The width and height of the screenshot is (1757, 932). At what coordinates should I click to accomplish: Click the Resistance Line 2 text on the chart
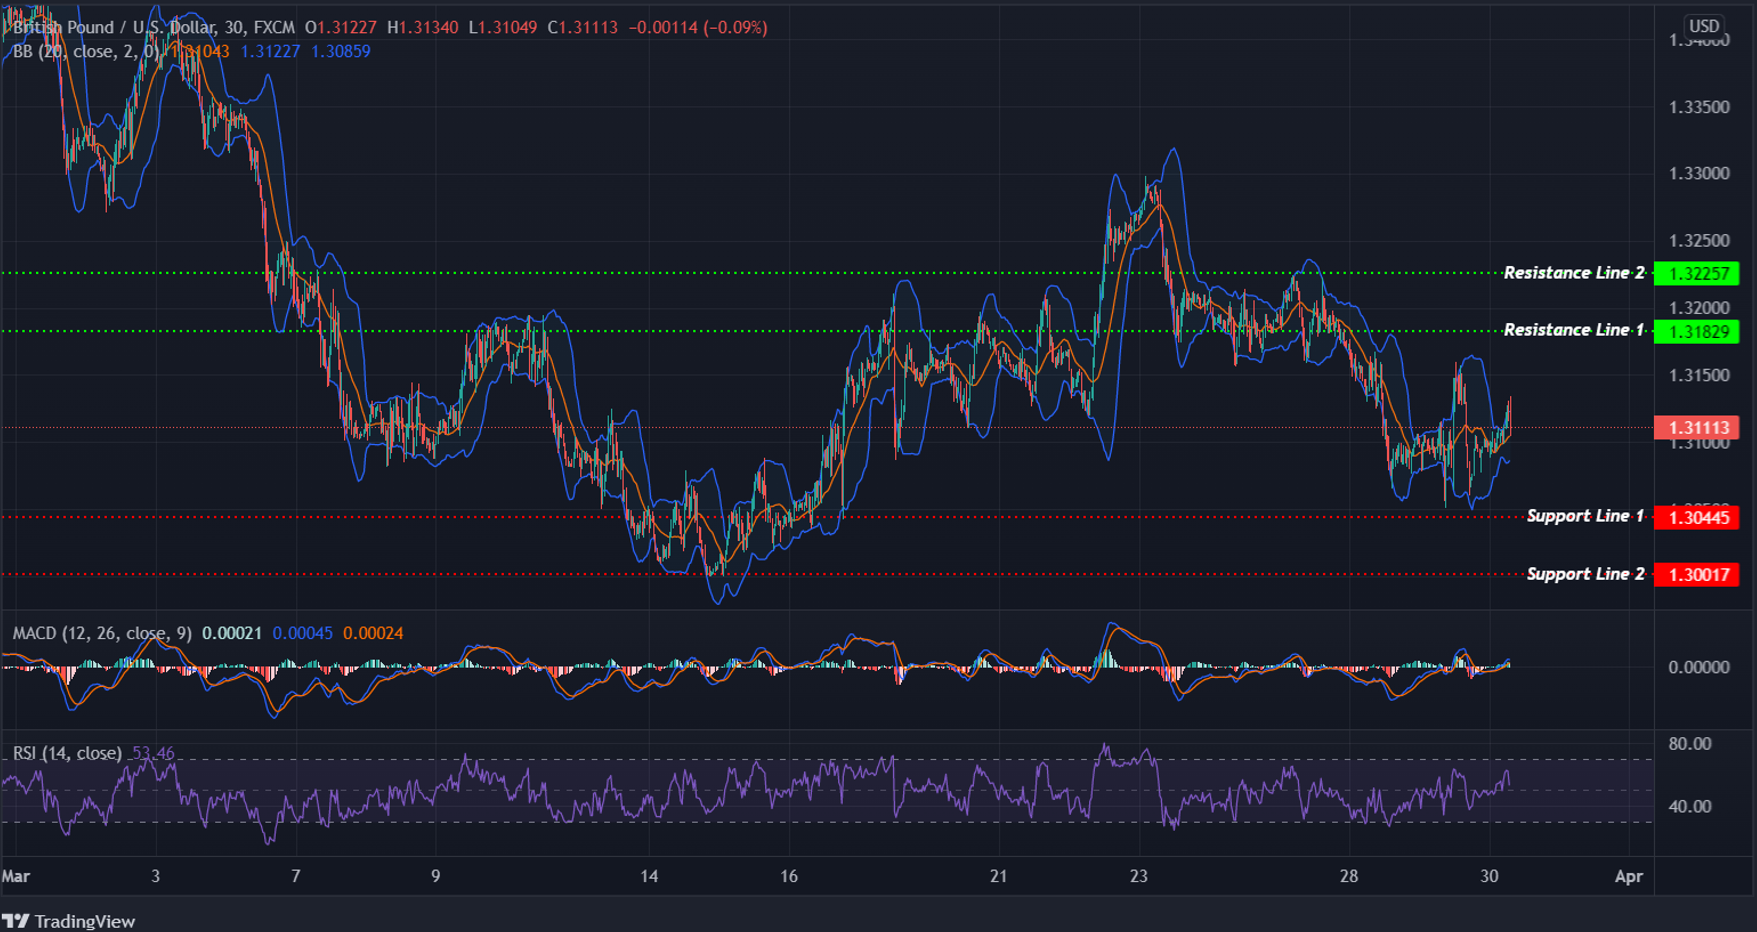point(1577,272)
